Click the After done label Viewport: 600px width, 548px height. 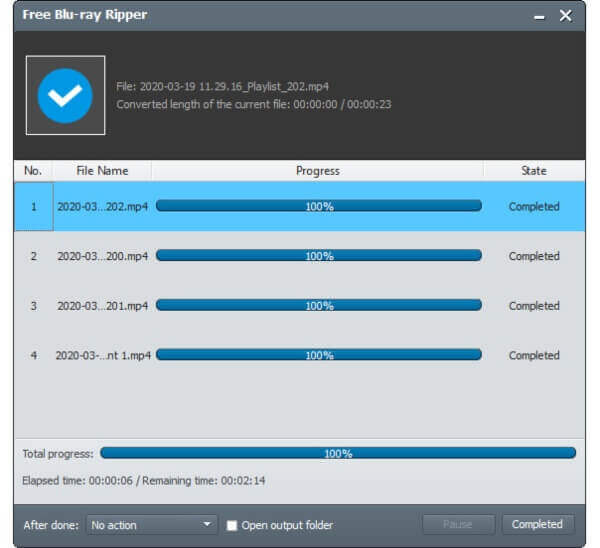pyautogui.click(x=51, y=525)
